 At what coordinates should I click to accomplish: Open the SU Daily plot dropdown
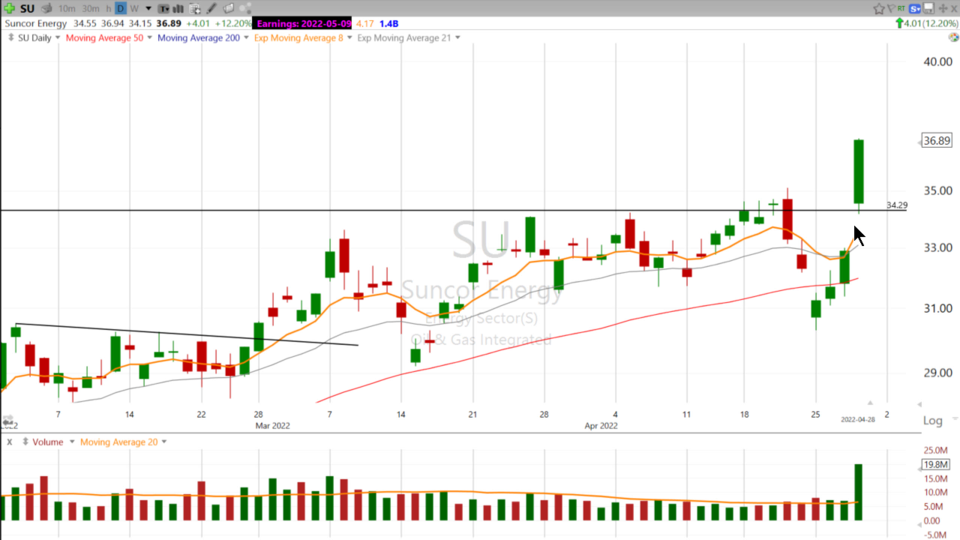click(x=58, y=38)
